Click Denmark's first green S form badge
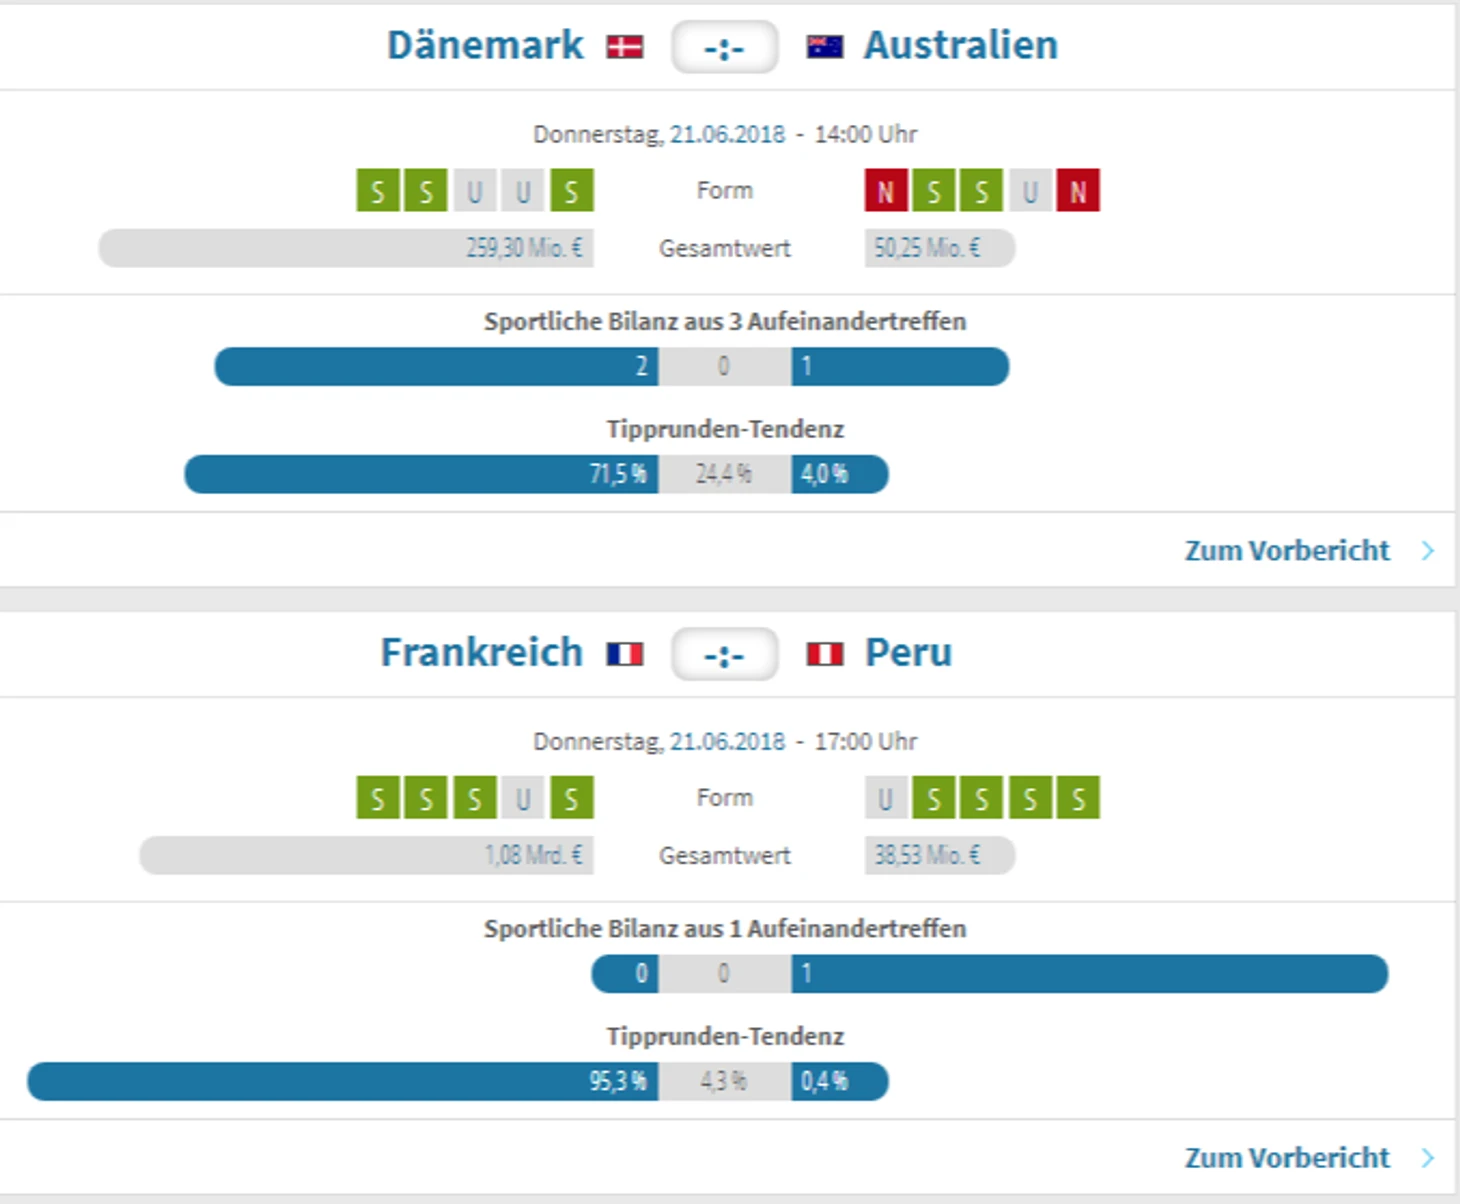 click(x=377, y=191)
